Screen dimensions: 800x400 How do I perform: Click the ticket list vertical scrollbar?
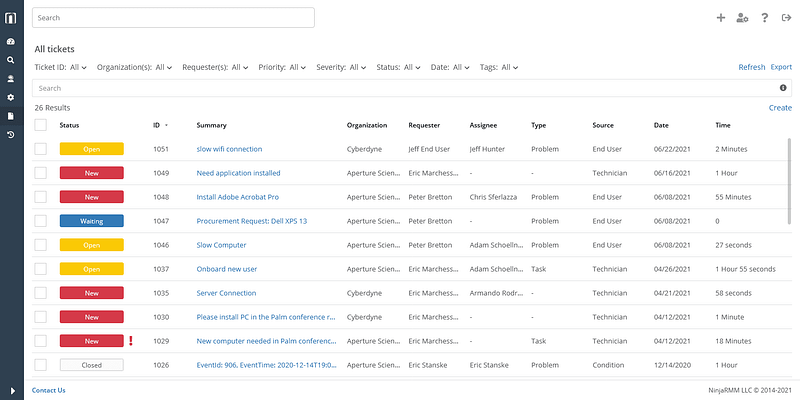click(x=789, y=181)
